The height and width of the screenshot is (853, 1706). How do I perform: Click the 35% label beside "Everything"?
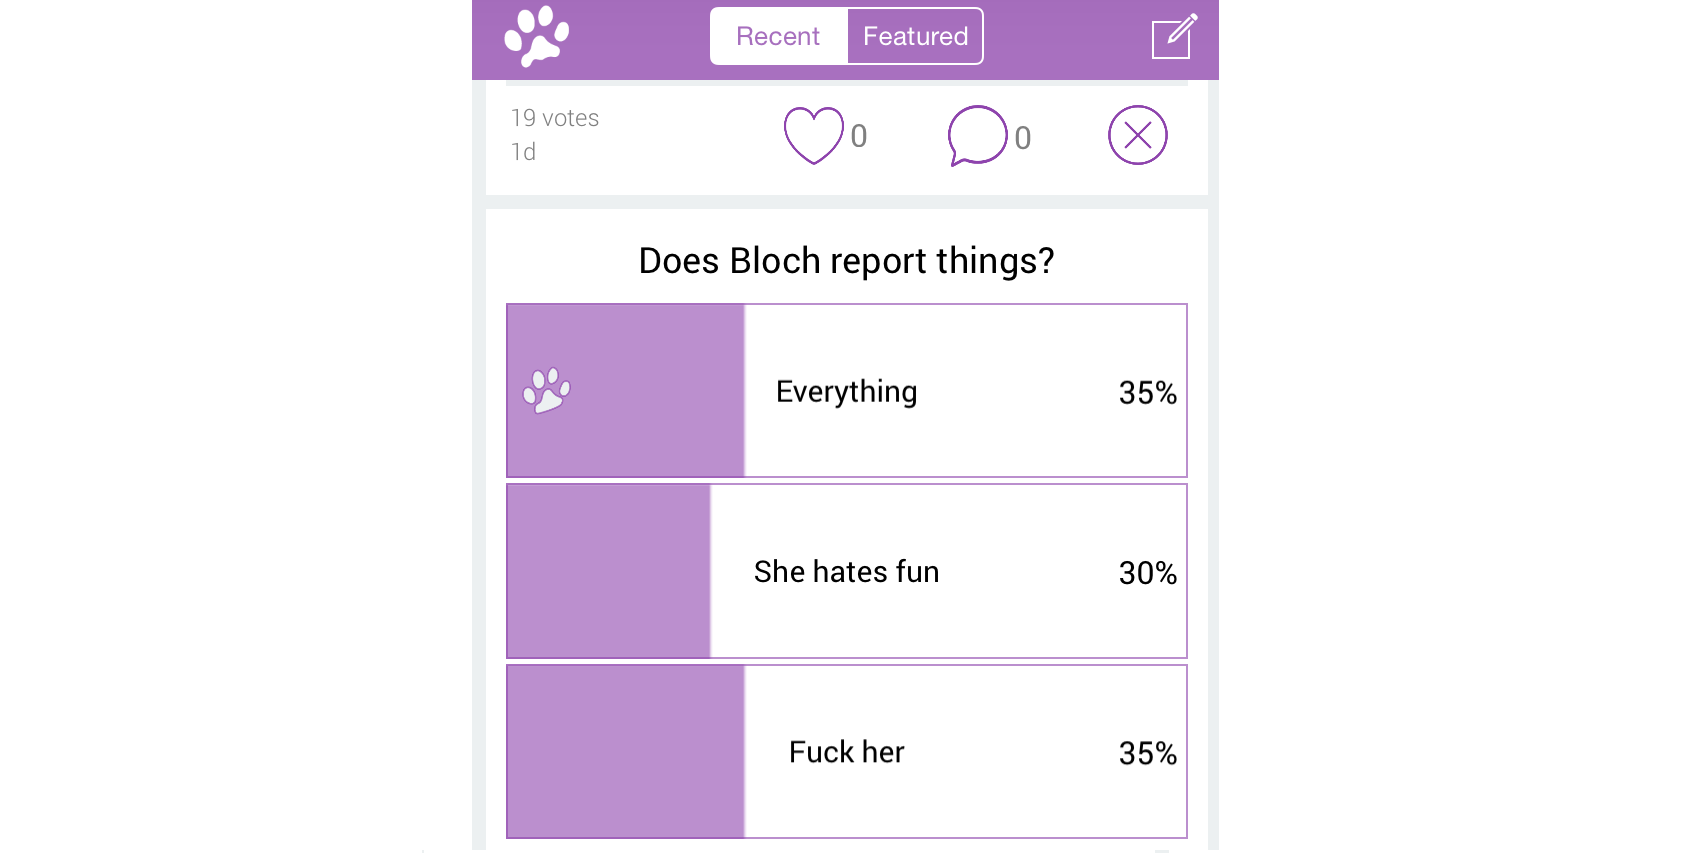[1147, 393]
